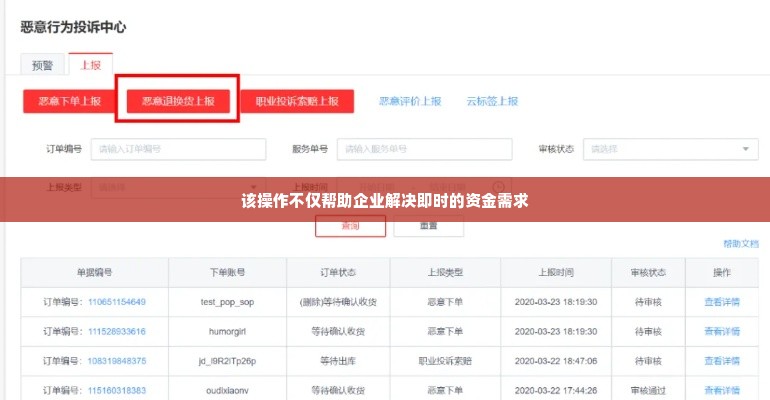Open order number 110651154649
Viewport: 770px width, 400px height.
pyautogui.click(x=117, y=302)
